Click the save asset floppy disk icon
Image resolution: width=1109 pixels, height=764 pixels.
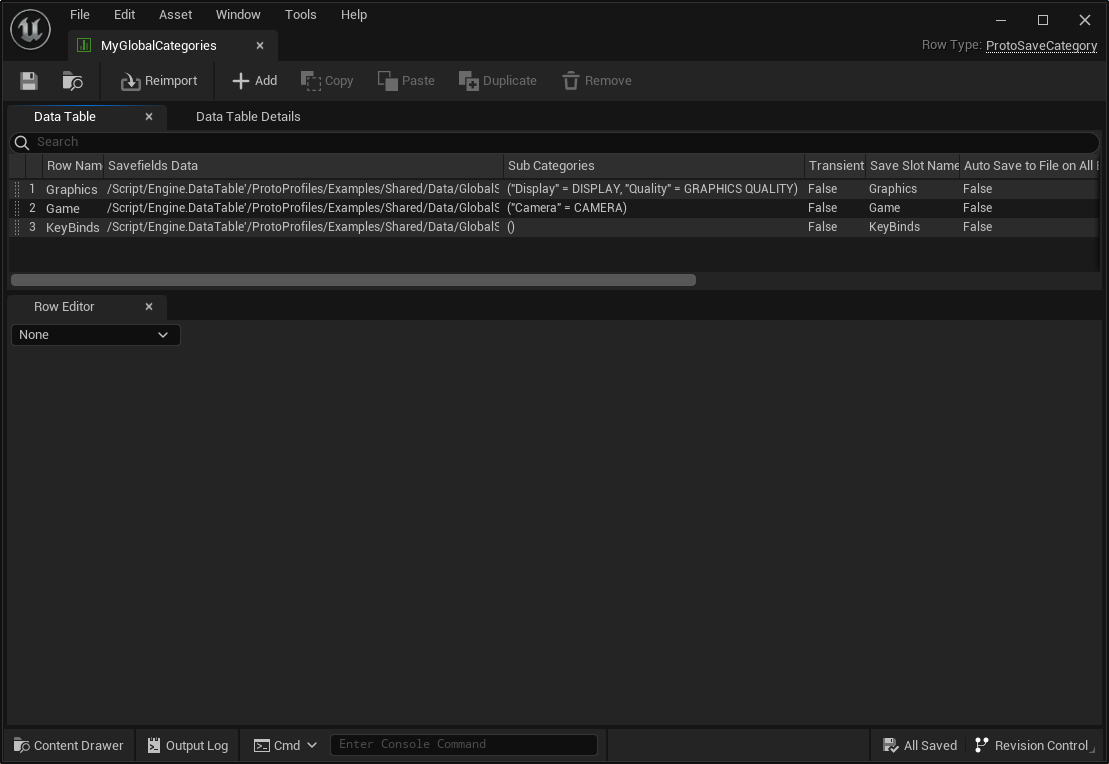pyautogui.click(x=29, y=81)
